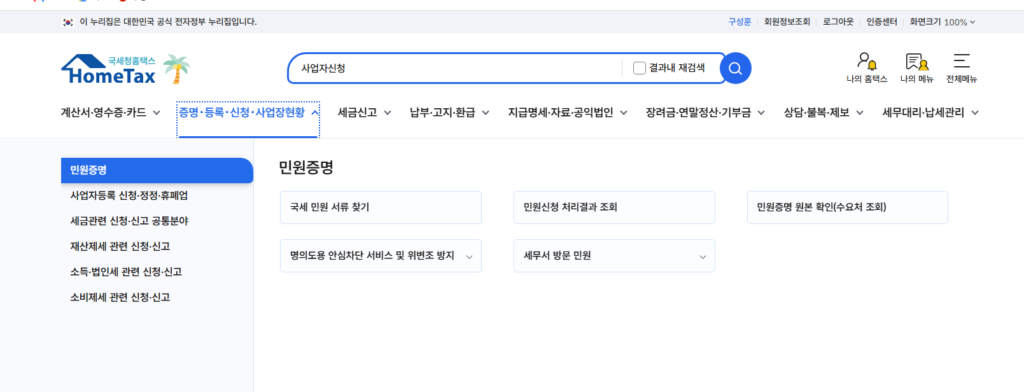
Task: Select 재산제세 관련 신청·신고
Action: (120, 246)
